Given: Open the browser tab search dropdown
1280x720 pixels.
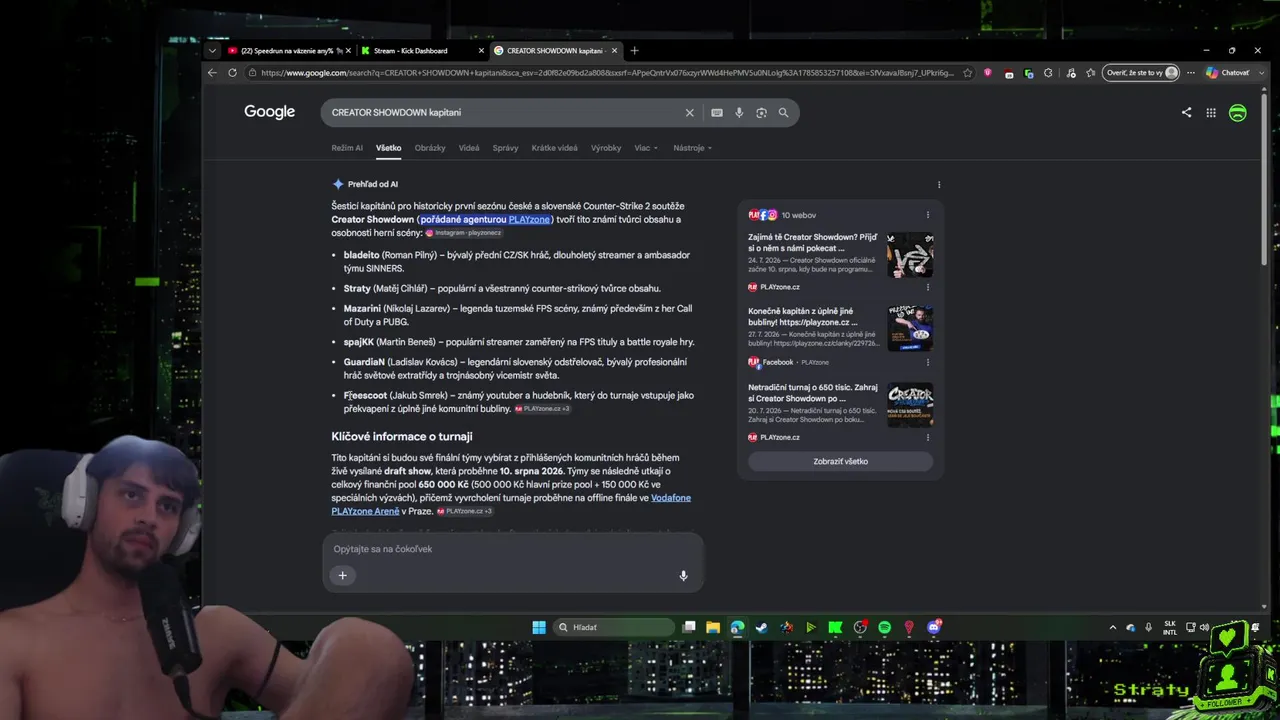Looking at the screenshot, I should tap(212, 50).
